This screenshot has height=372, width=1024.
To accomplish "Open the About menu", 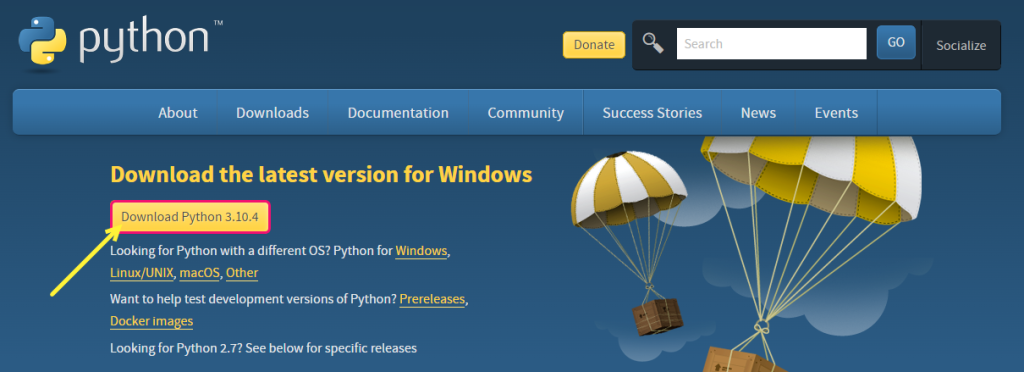I will click(178, 112).
